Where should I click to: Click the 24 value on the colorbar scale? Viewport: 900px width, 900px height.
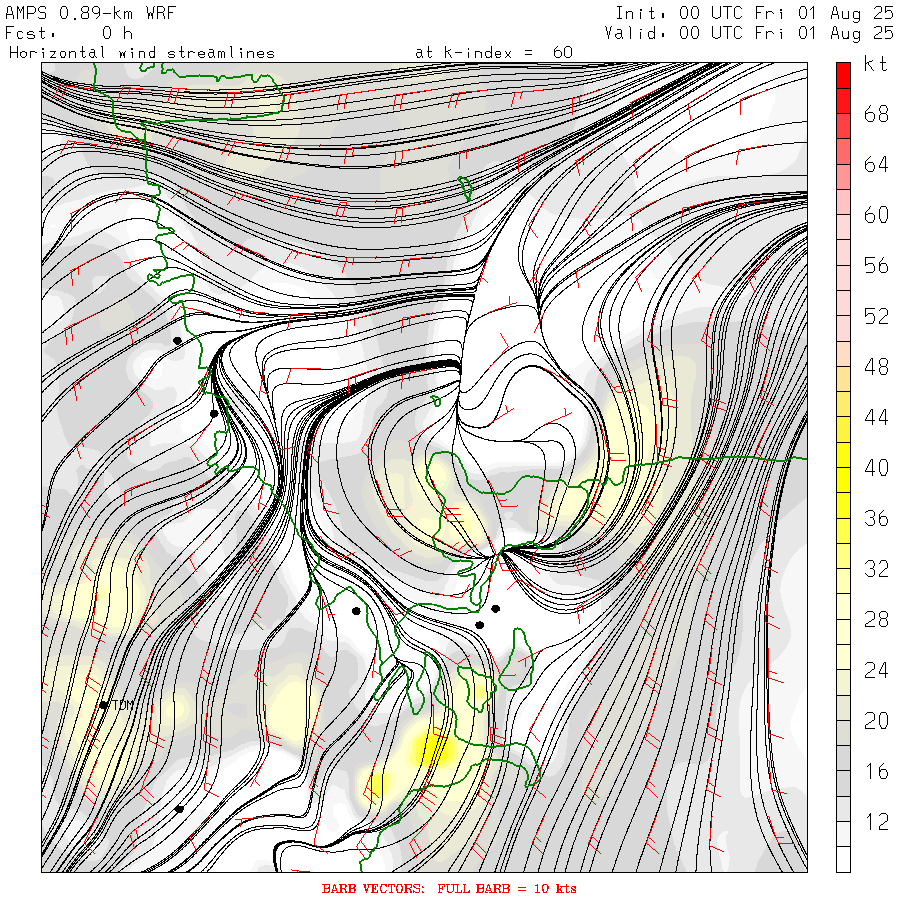[876, 670]
